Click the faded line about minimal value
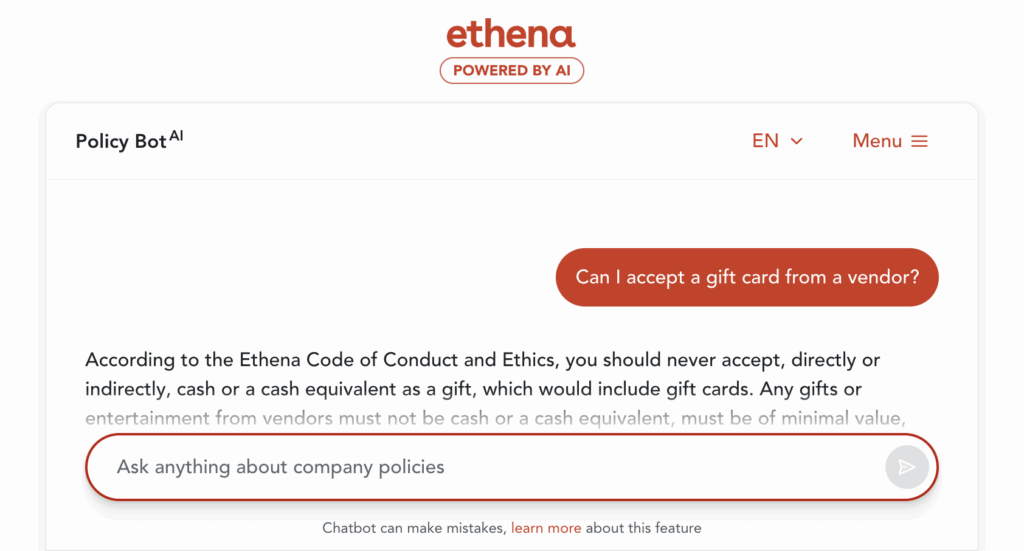 coord(495,418)
